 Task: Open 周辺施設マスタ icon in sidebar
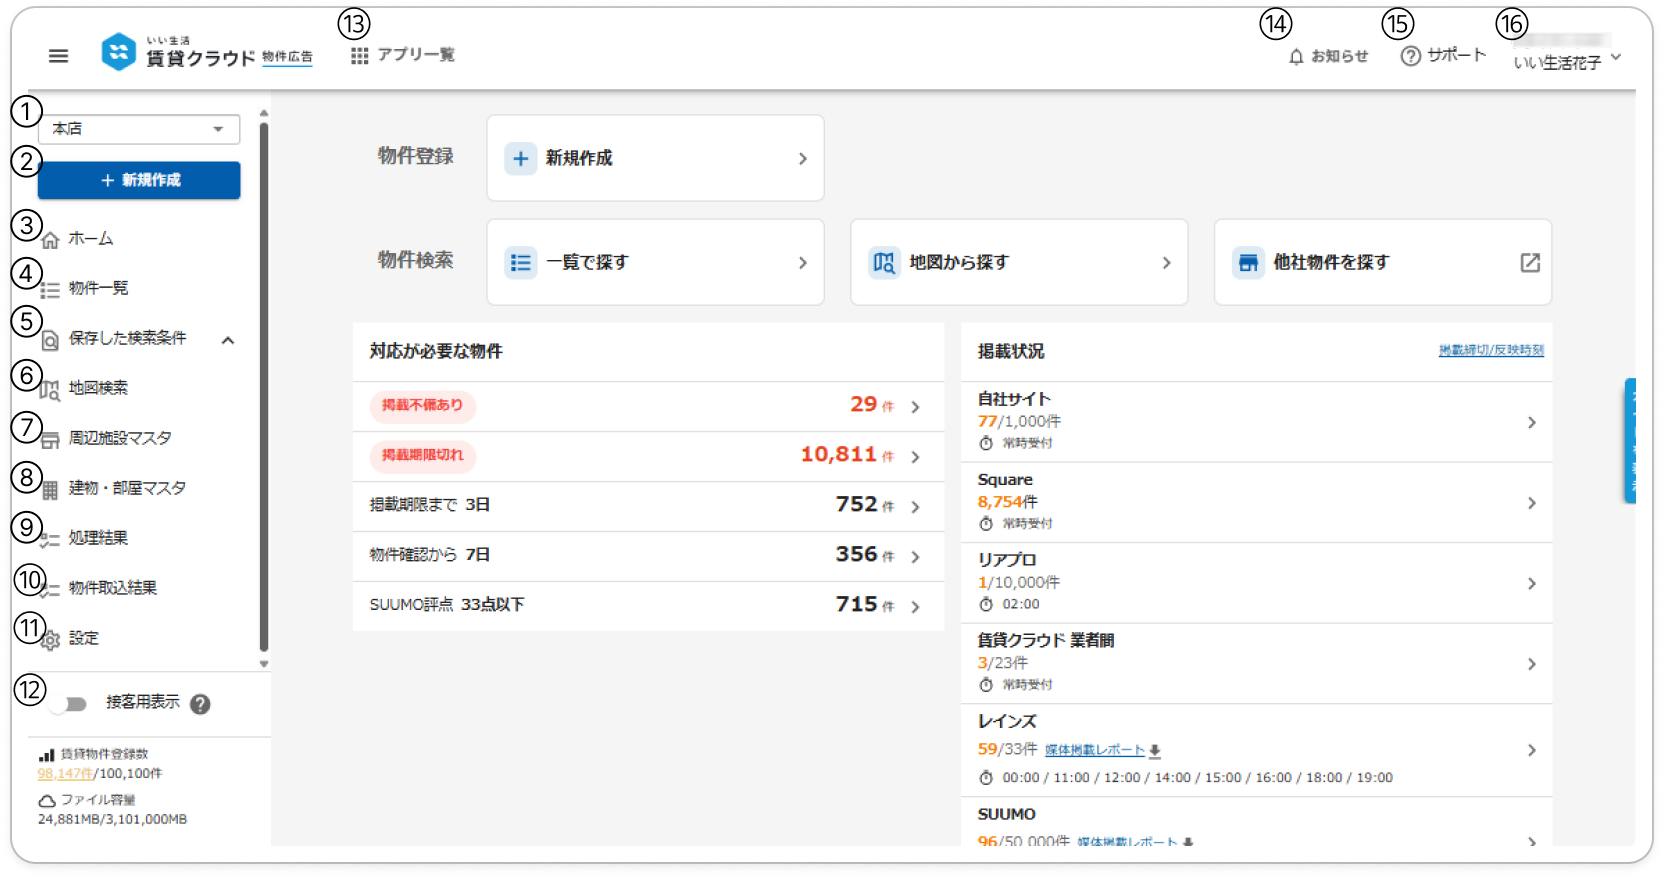coord(50,440)
